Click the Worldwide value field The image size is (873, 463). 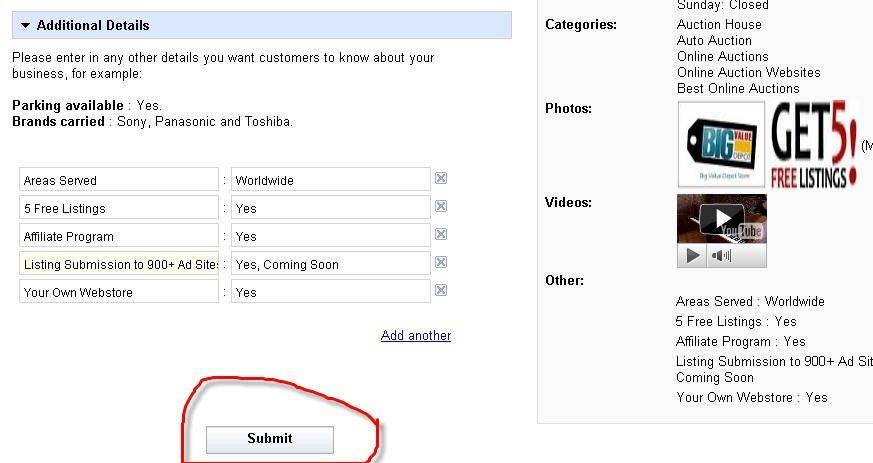point(330,180)
